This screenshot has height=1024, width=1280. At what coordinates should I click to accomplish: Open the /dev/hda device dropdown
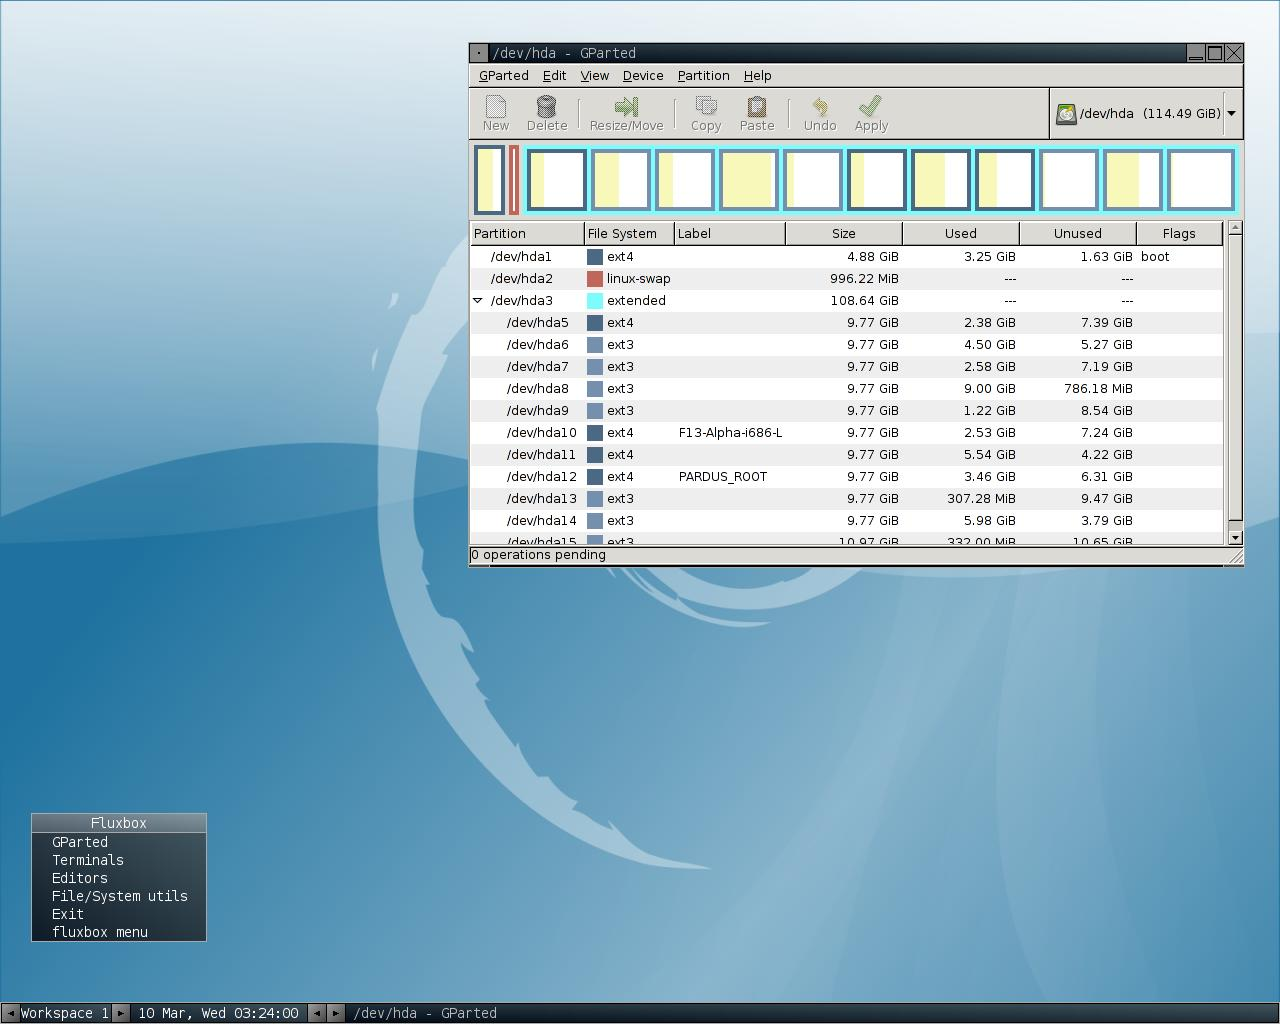click(x=1231, y=114)
